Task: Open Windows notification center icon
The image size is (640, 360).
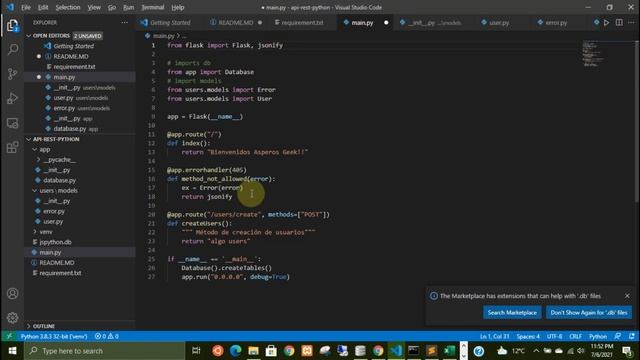Action: [628, 351]
